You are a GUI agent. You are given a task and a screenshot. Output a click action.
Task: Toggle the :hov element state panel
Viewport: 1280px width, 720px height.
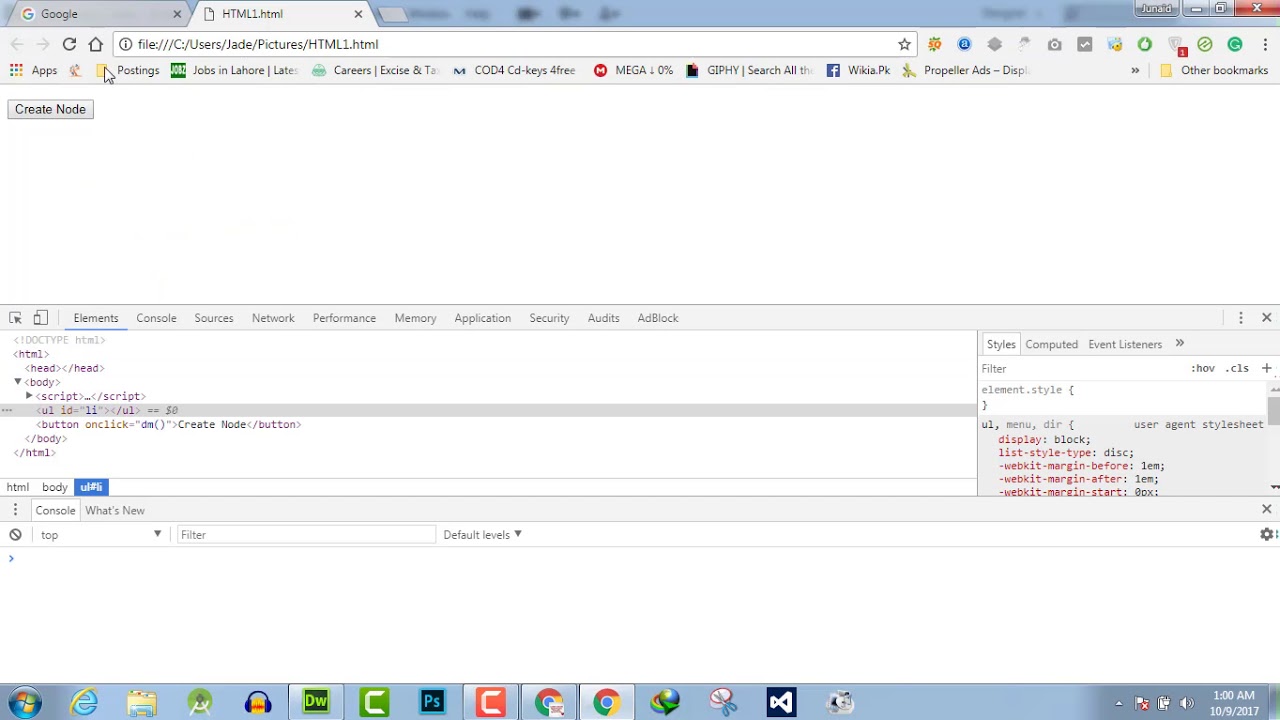click(1203, 368)
